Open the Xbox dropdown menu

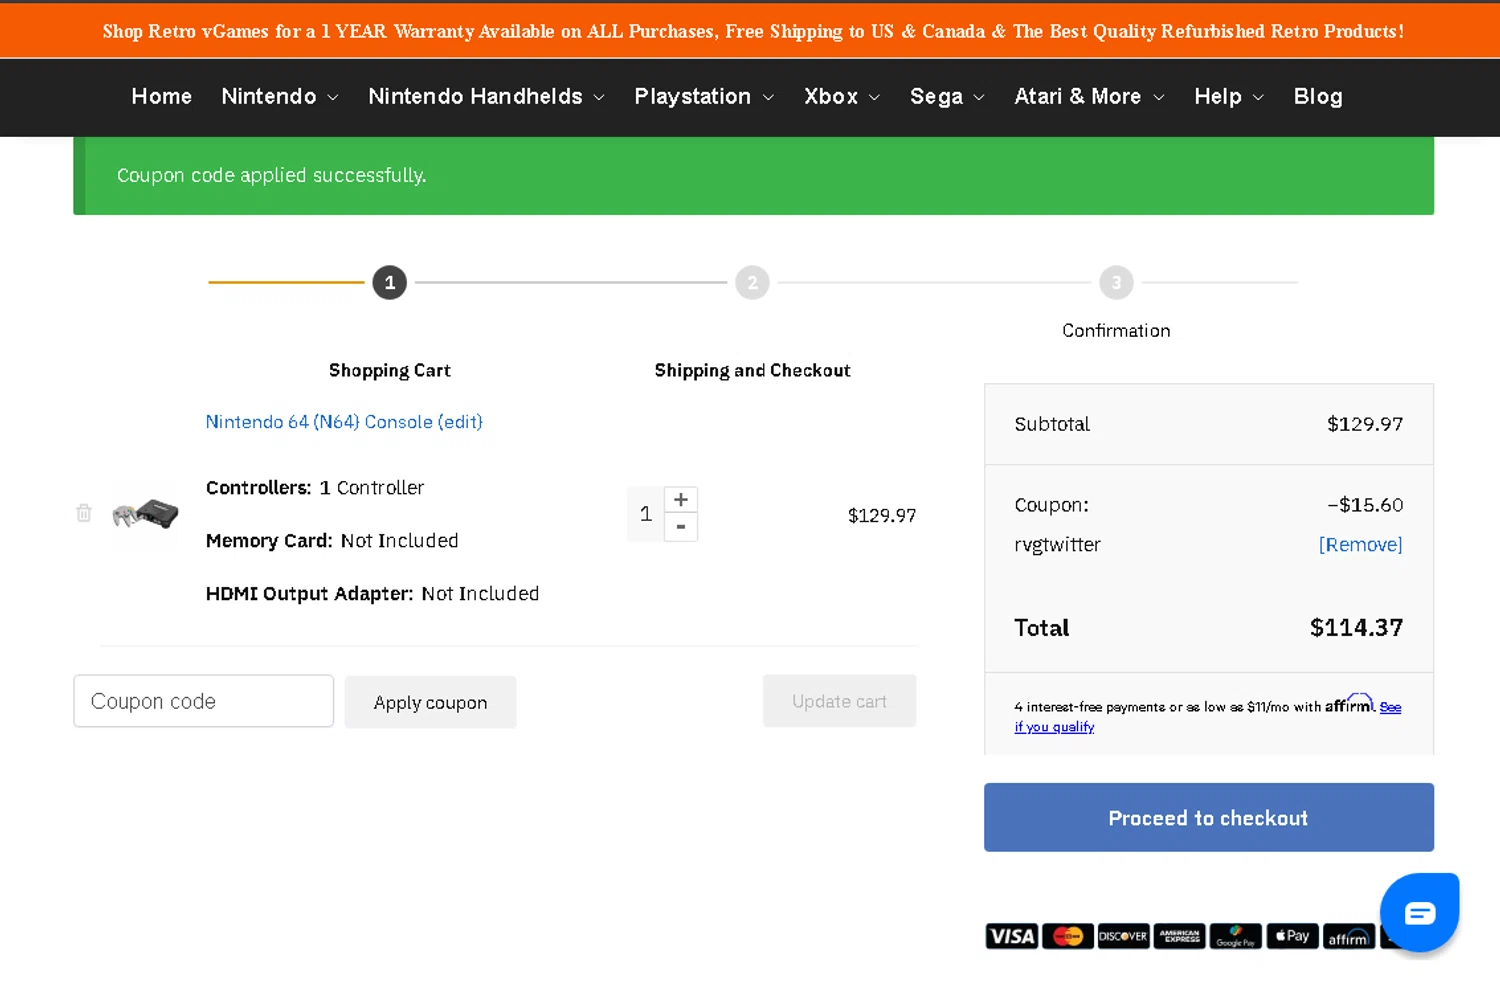coord(842,97)
